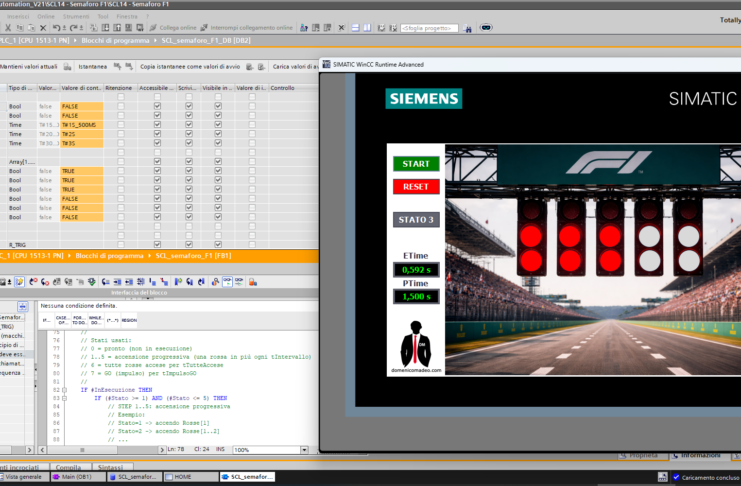Screen dimensions: 741x486
Task: Click the PTime 1,500 s output field
Action: coord(416,297)
